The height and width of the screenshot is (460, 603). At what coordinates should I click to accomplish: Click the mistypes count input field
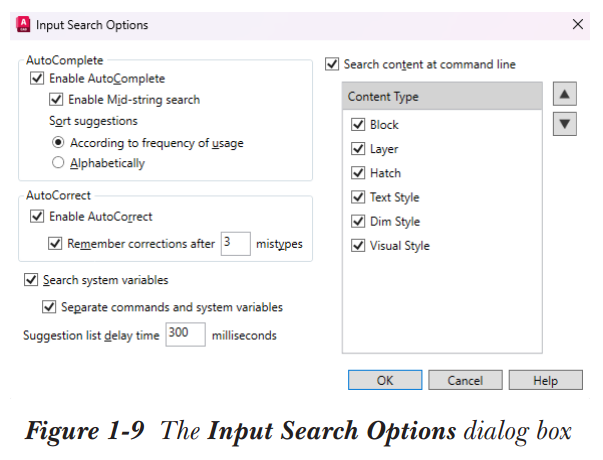(x=236, y=243)
